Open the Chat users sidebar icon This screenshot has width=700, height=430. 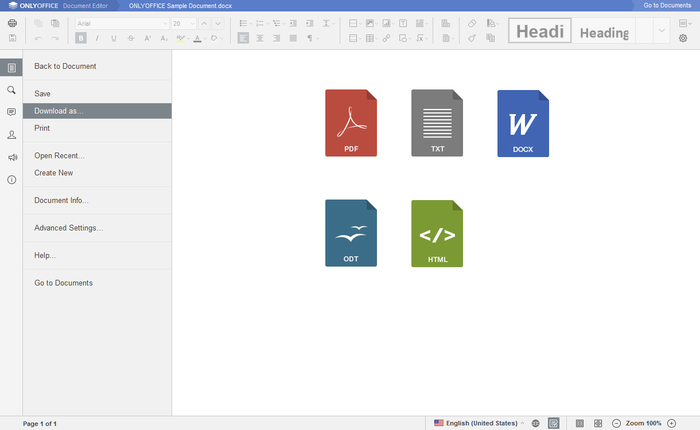point(12,134)
